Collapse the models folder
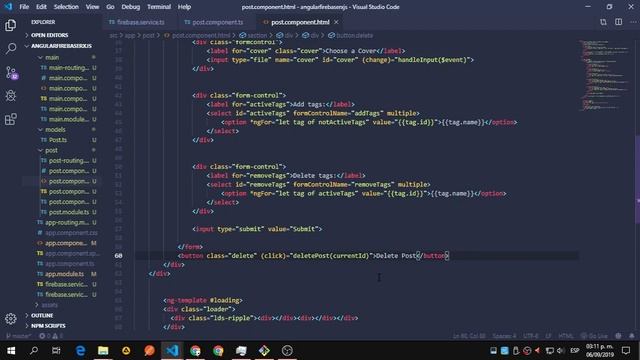640x360 pixels. (x=55, y=129)
